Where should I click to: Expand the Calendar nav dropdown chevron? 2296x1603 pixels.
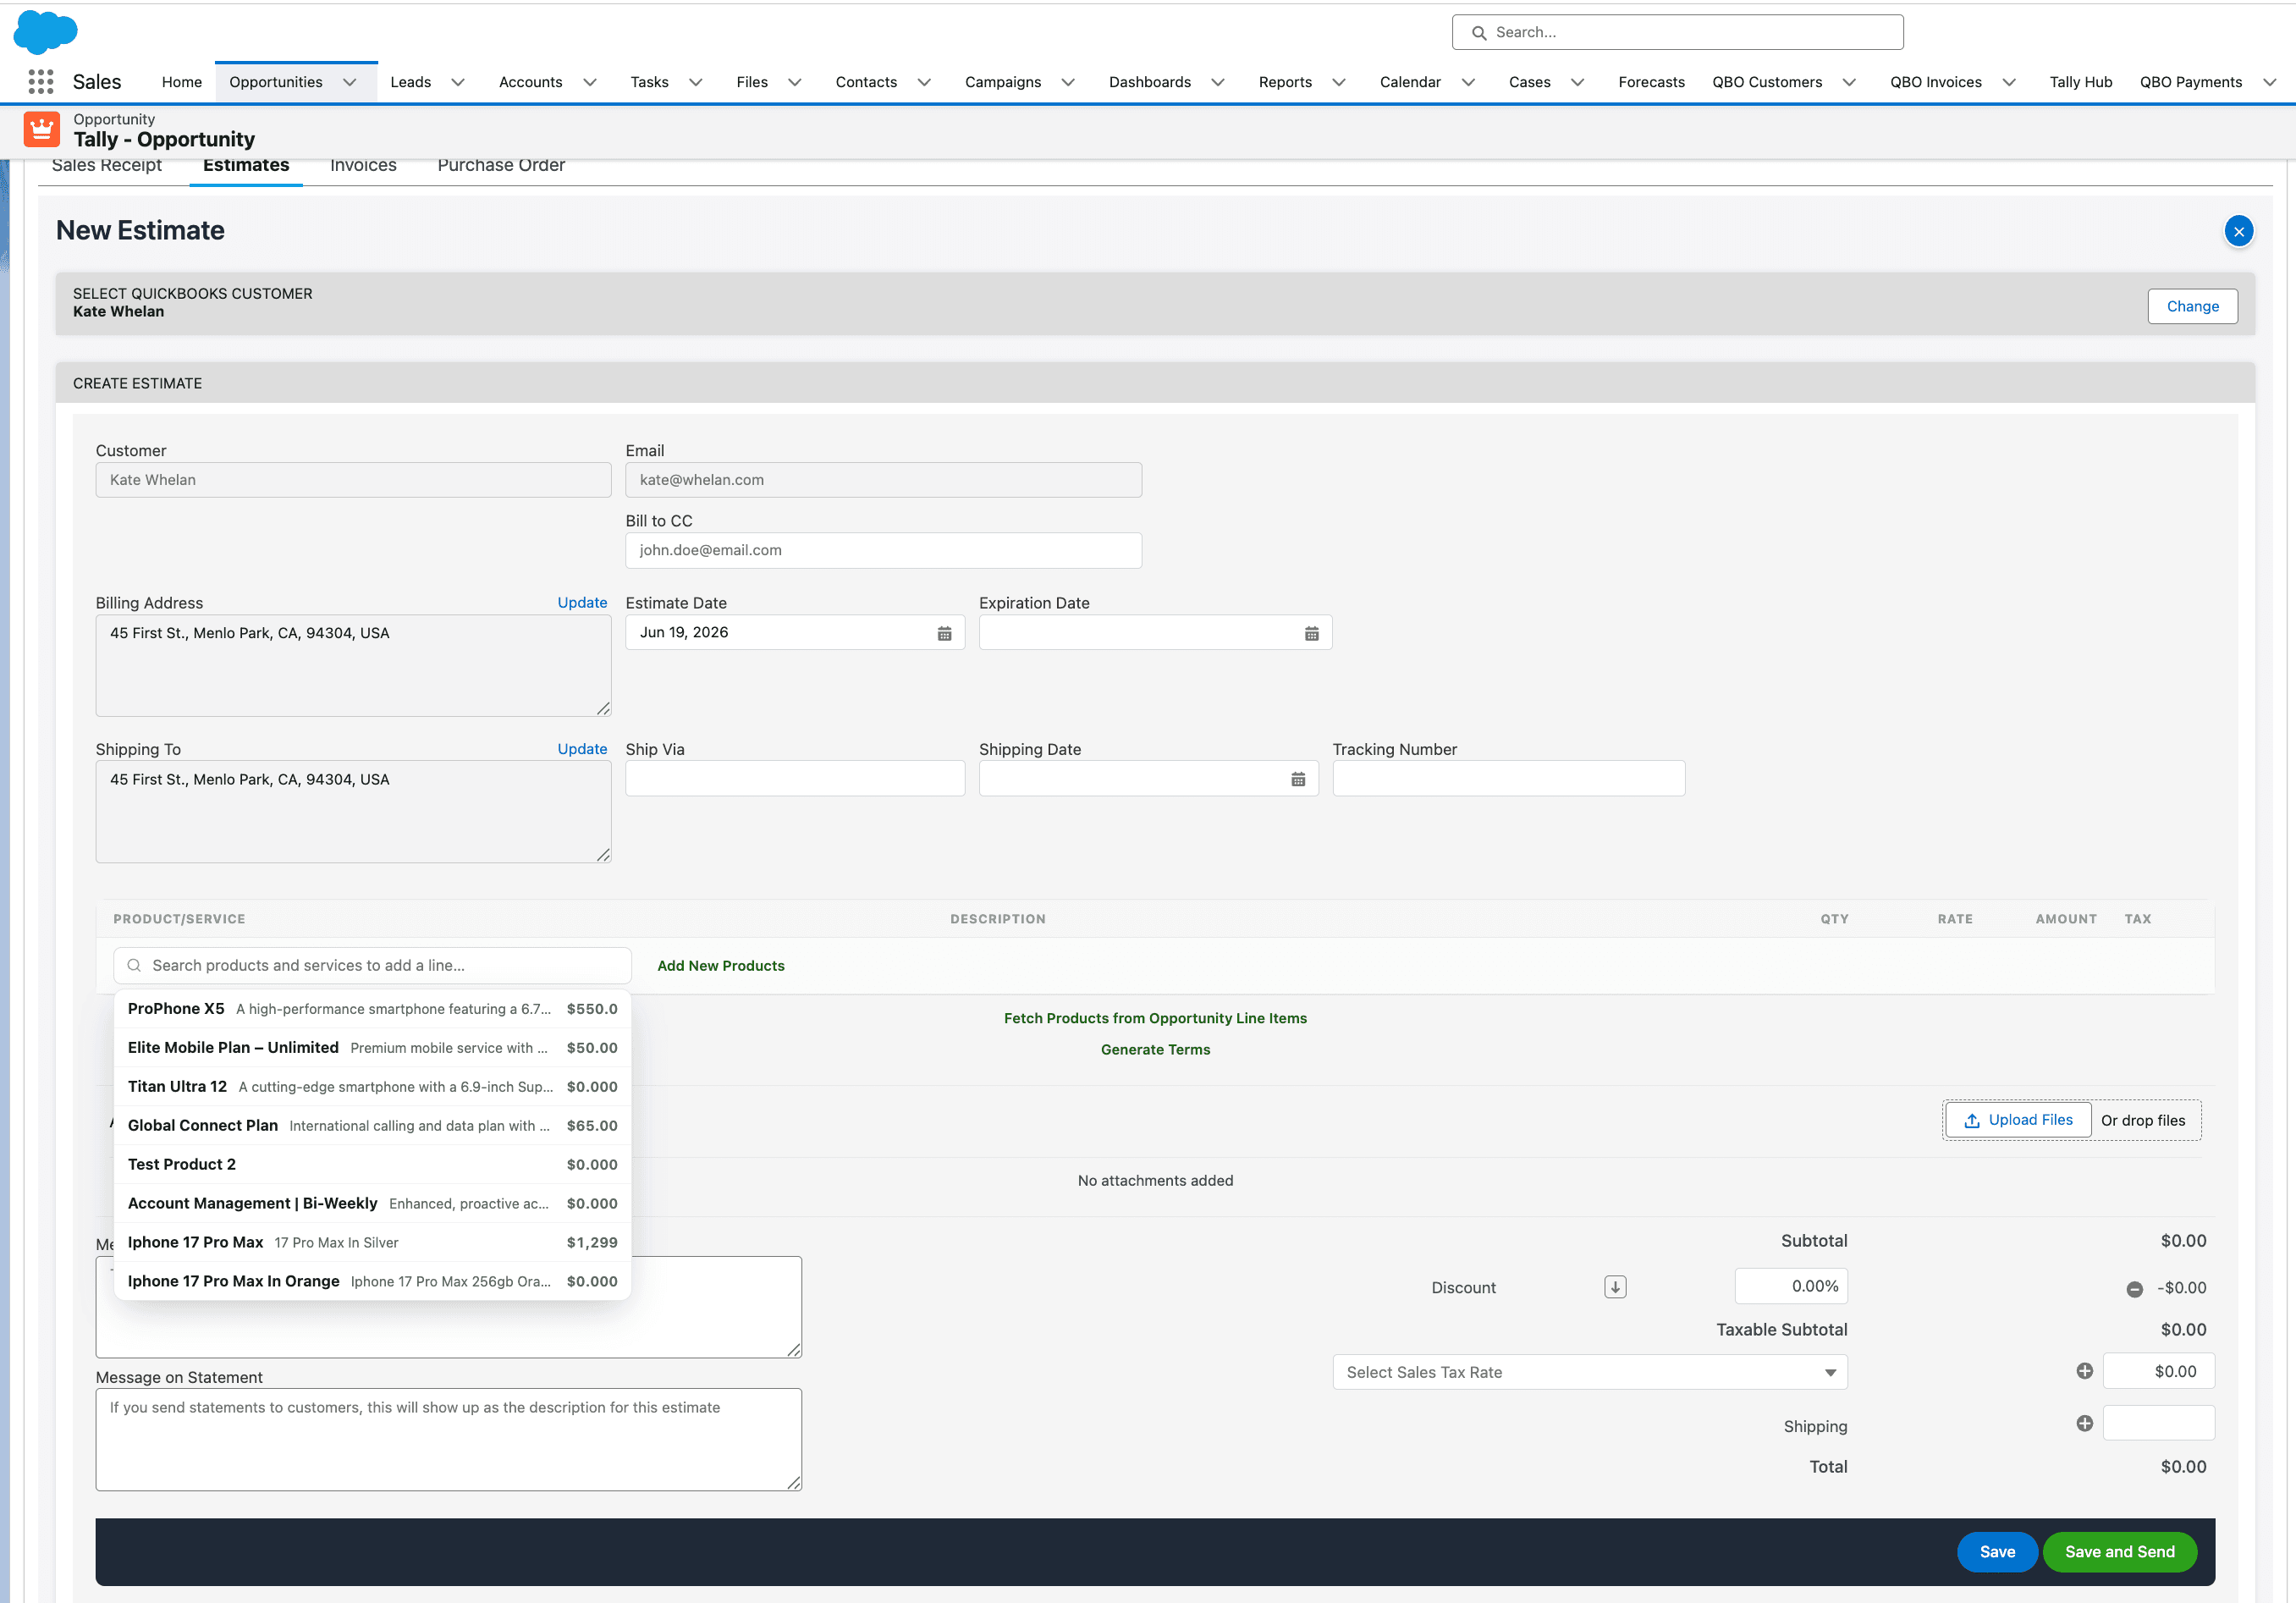1468,82
